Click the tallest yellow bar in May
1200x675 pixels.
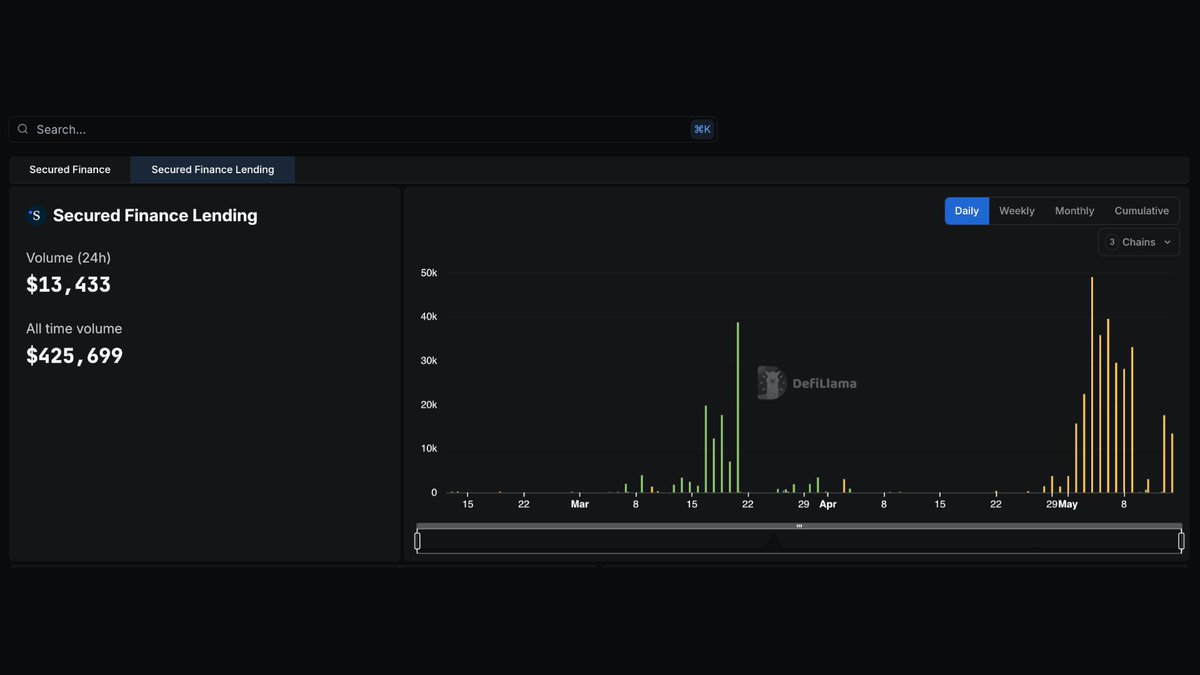click(x=1092, y=385)
